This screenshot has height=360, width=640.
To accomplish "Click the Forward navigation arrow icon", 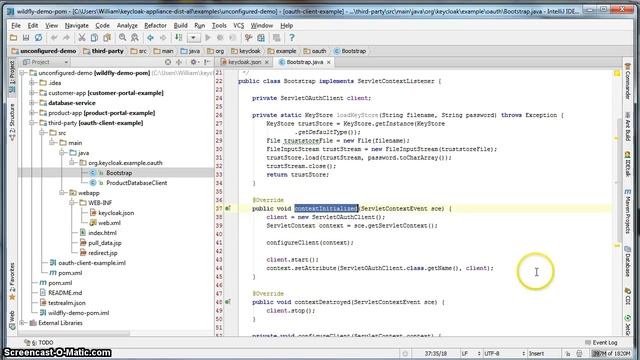I will click(163, 38).
